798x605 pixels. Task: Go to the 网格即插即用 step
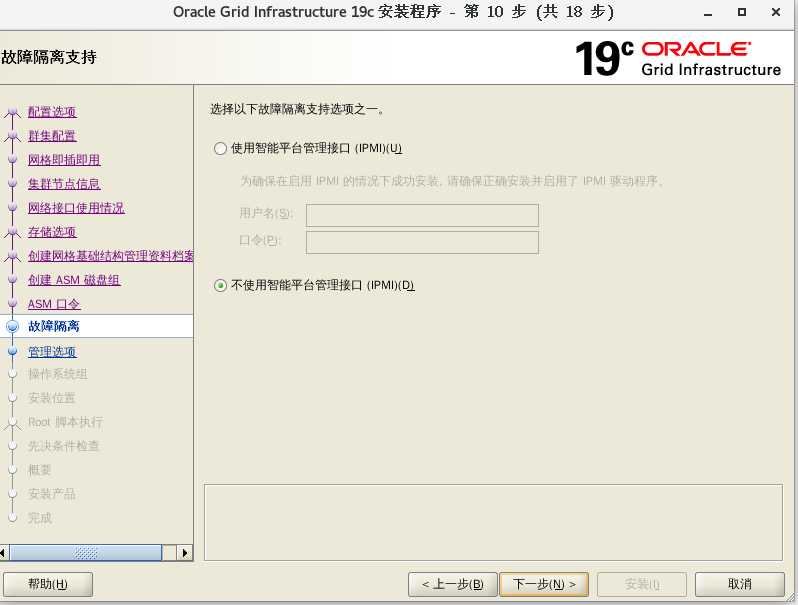click(x=64, y=160)
